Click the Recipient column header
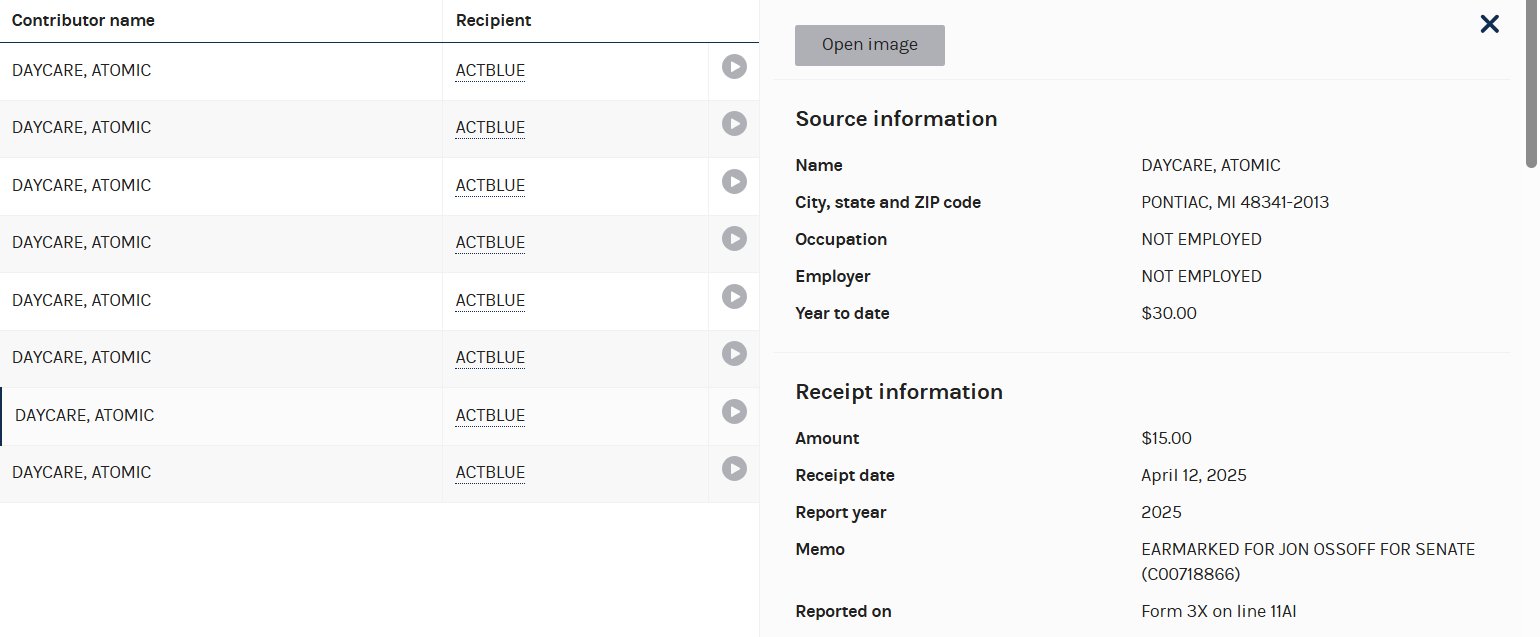1540x637 pixels. [493, 20]
